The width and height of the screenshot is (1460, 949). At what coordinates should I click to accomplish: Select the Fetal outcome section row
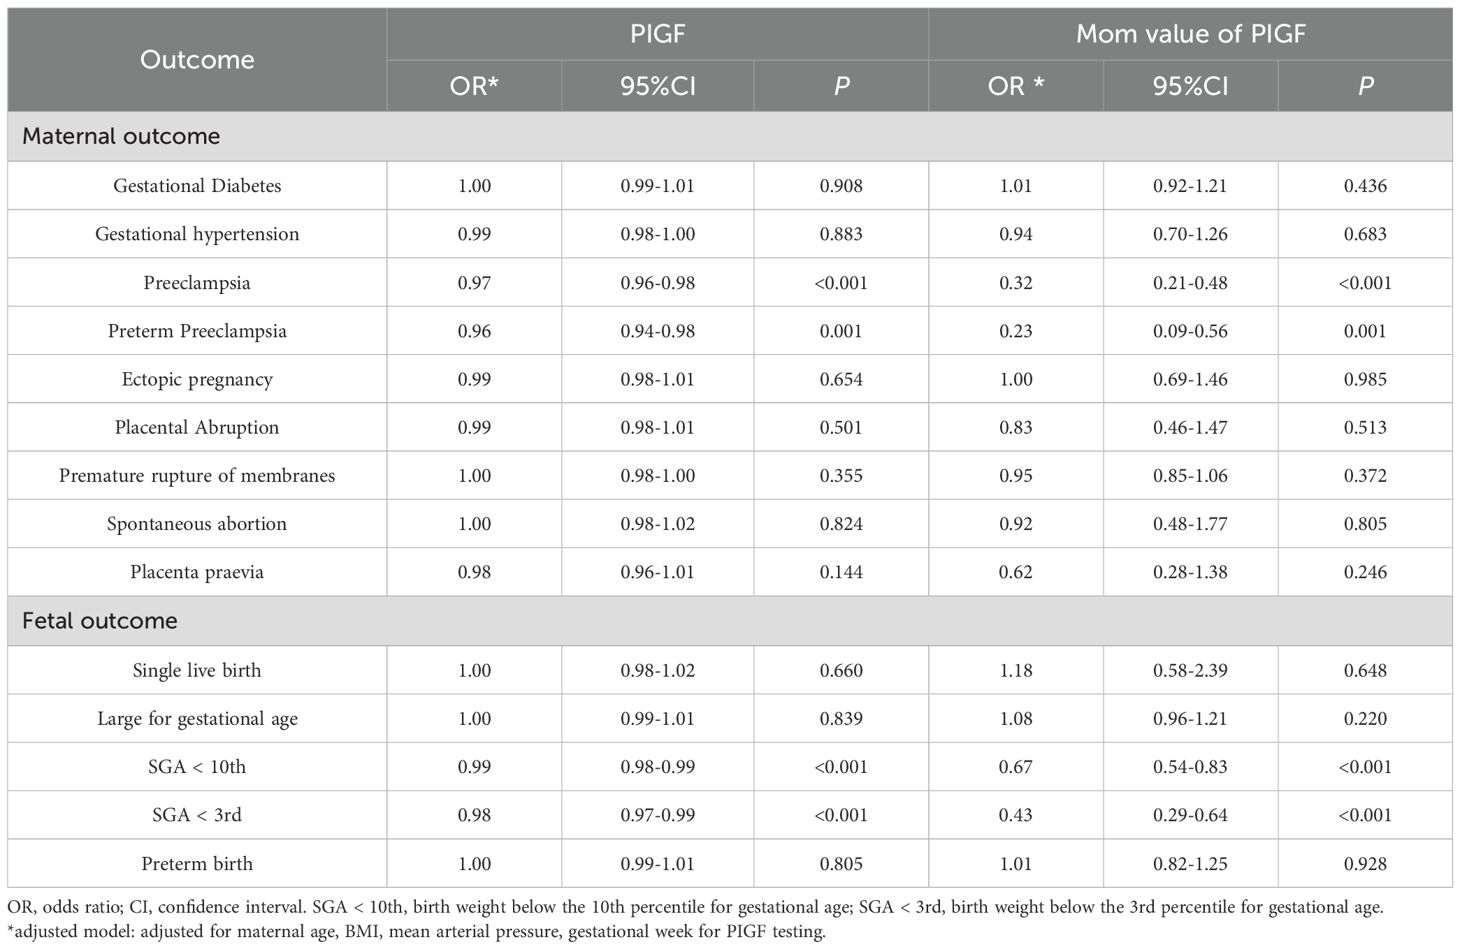[100, 621]
